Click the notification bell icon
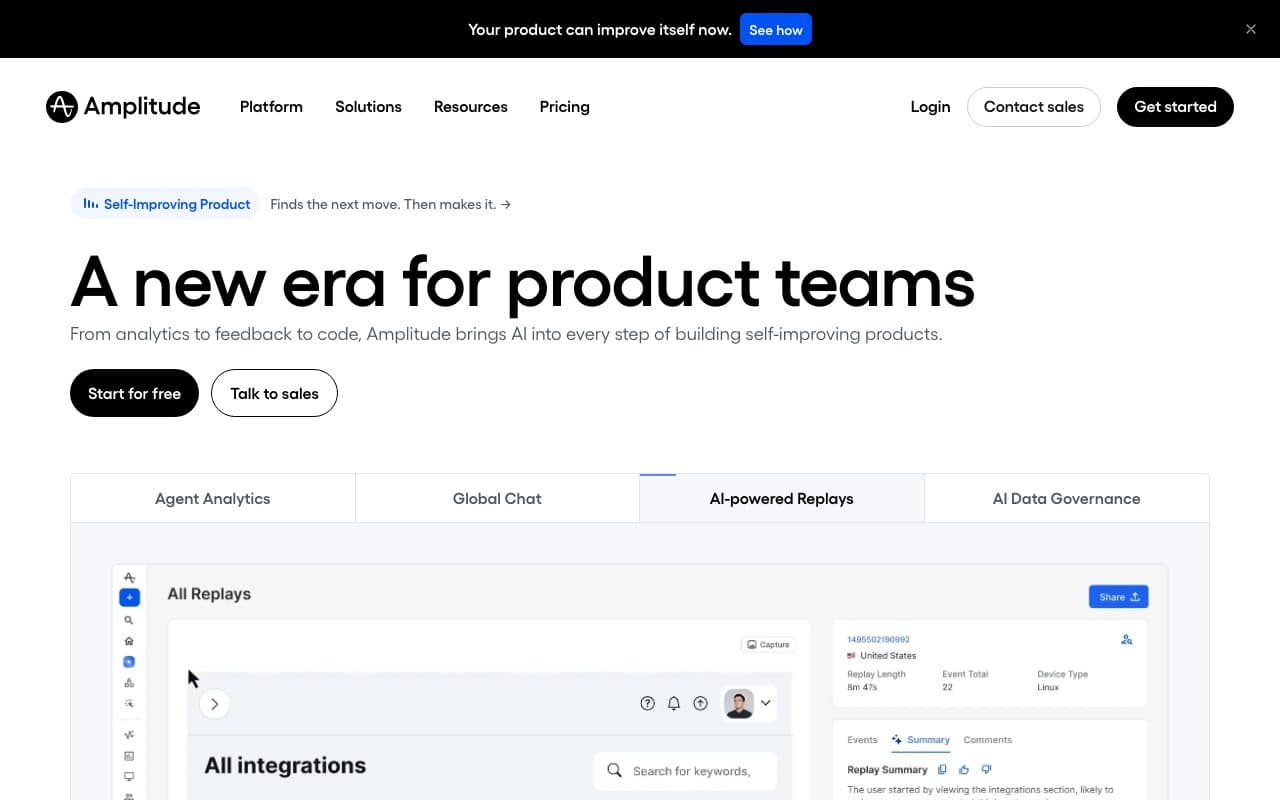This screenshot has width=1280, height=800. [x=674, y=704]
